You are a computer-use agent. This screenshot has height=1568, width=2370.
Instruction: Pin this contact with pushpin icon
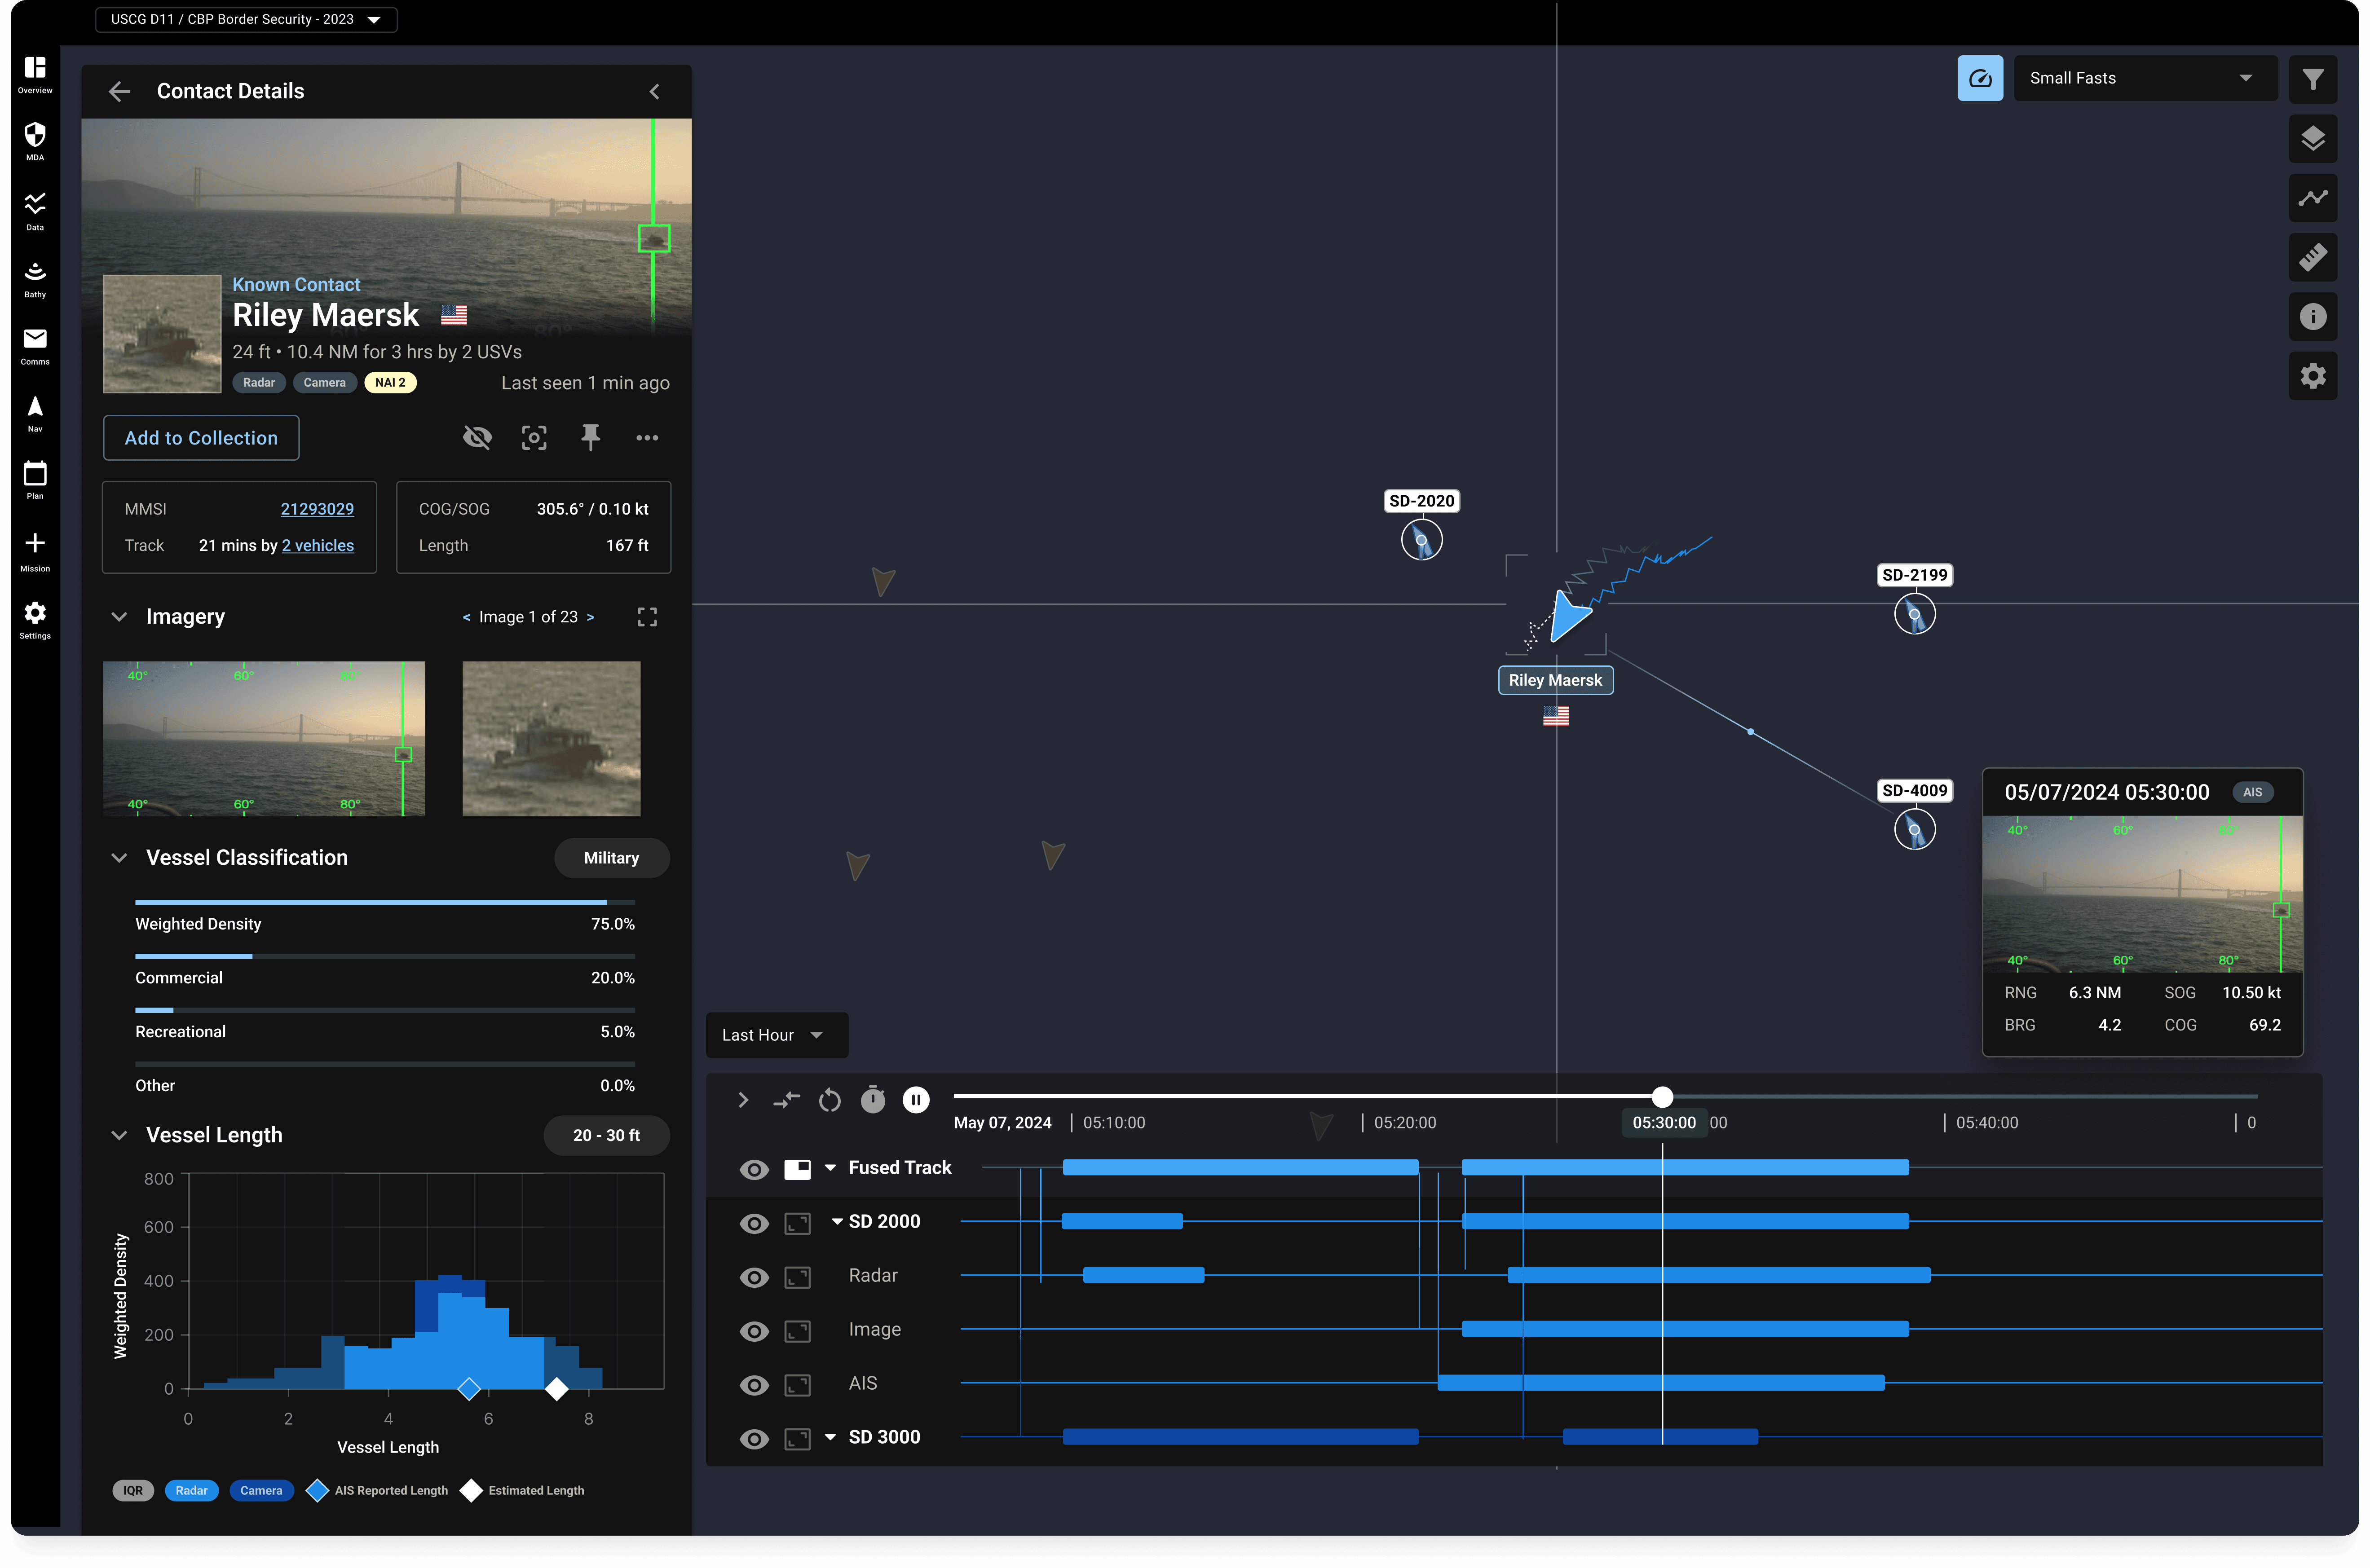click(590, 437)
